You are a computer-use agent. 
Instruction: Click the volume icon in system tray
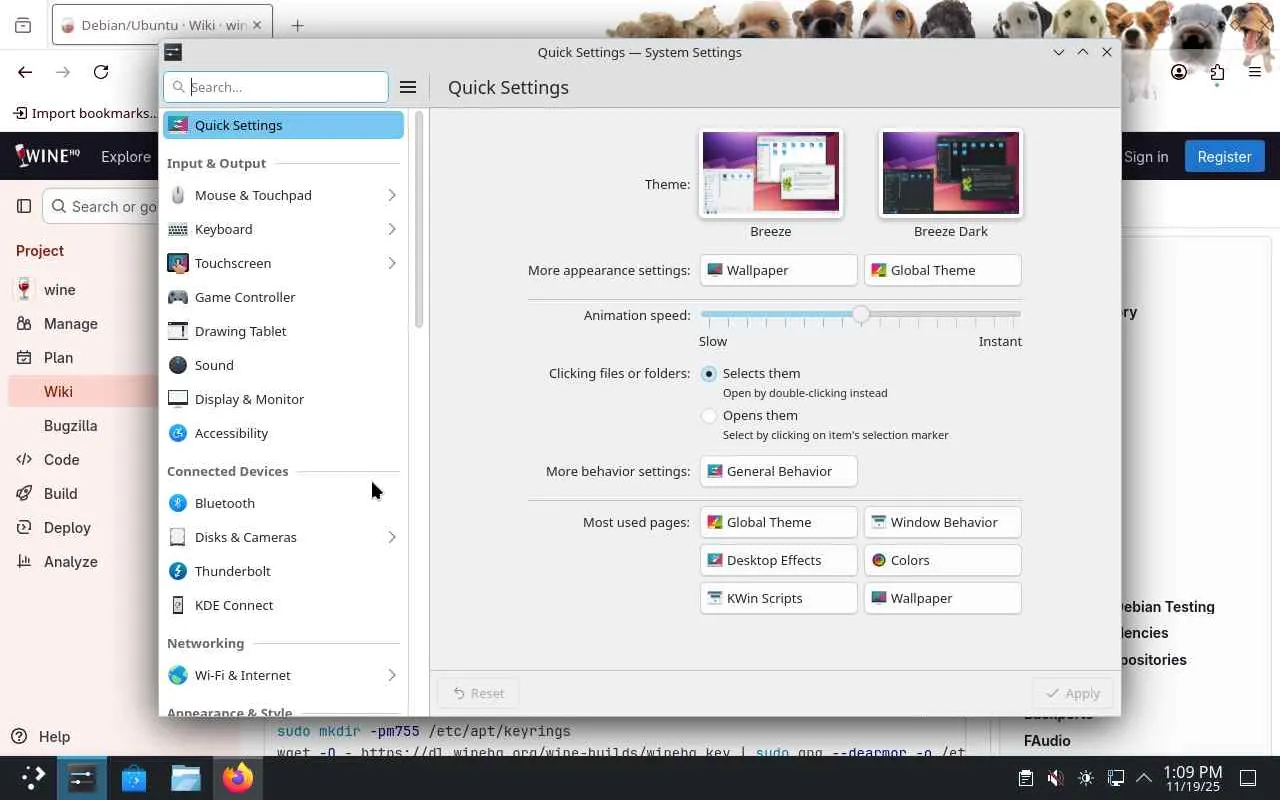1055,778
